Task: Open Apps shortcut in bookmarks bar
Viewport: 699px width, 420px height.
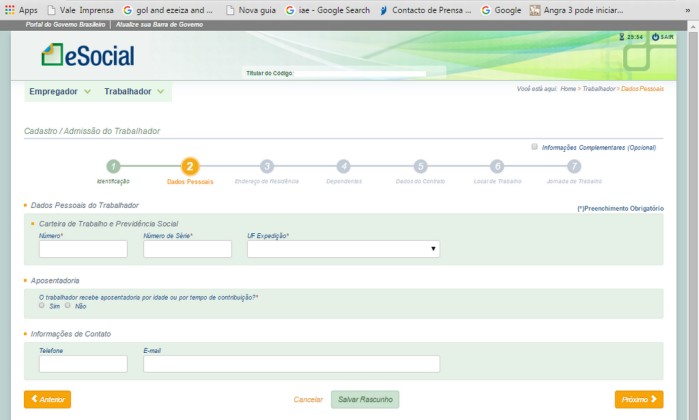Action: pos(21,10)
